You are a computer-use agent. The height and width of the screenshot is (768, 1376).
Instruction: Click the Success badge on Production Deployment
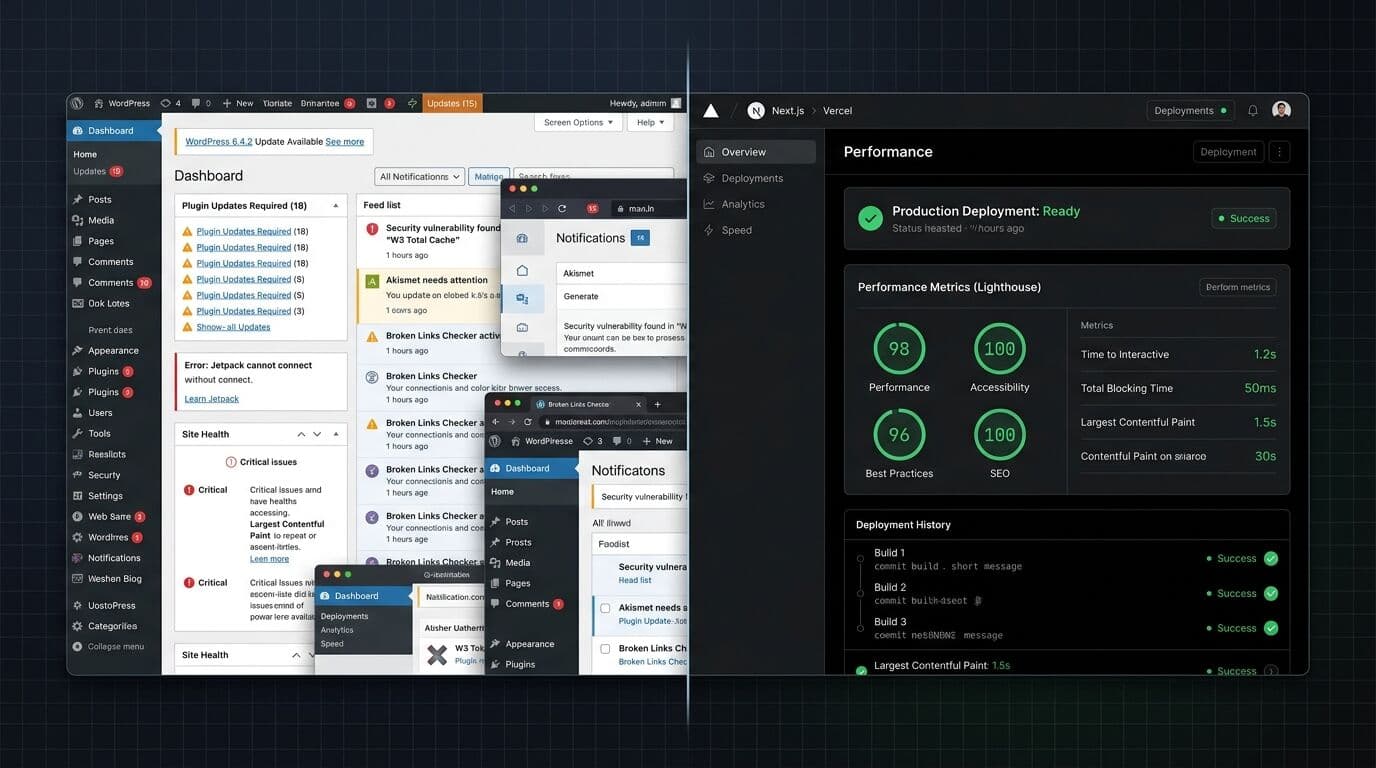pos(1244,218)
